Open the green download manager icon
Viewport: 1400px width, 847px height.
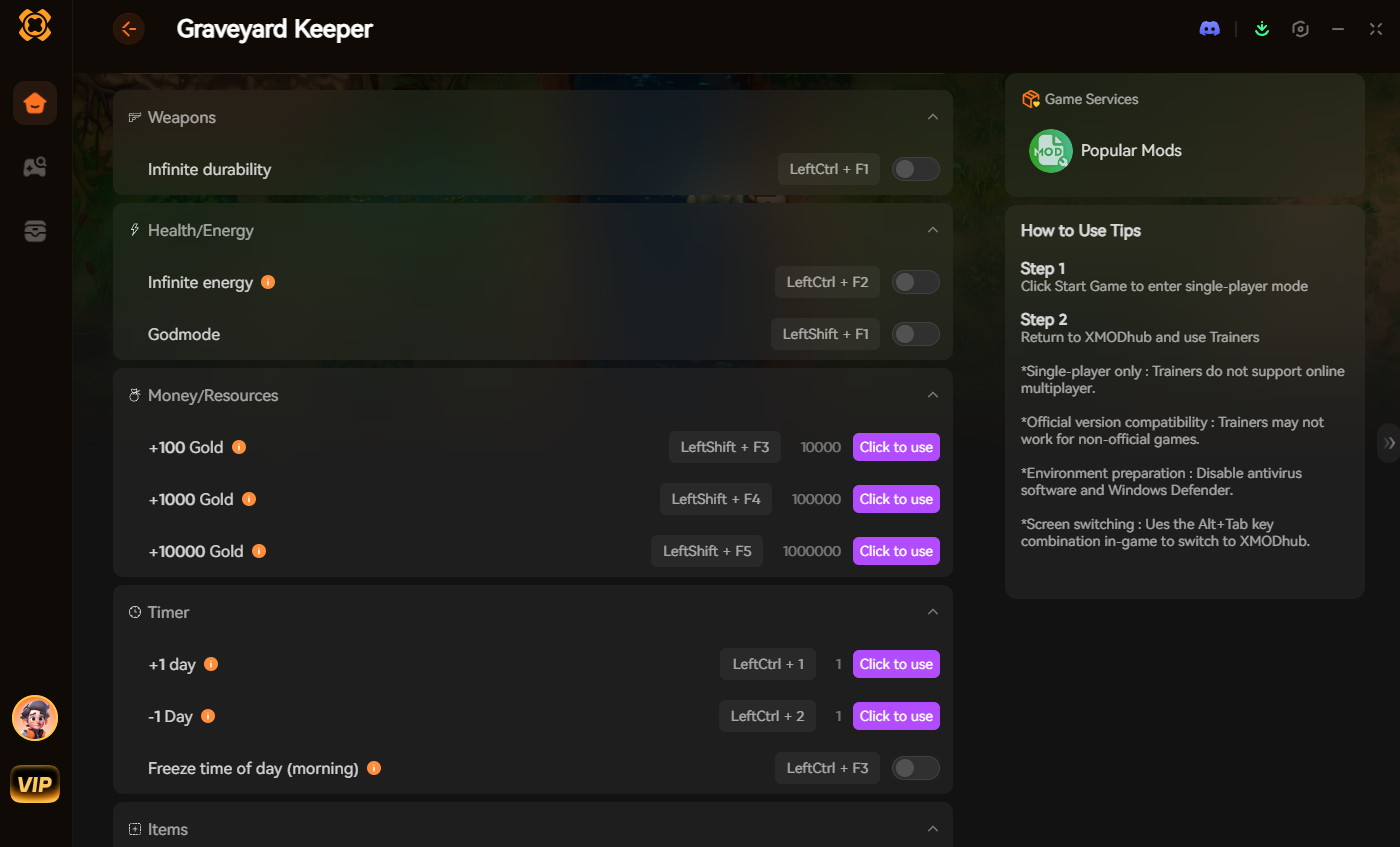click(1261, 28)
